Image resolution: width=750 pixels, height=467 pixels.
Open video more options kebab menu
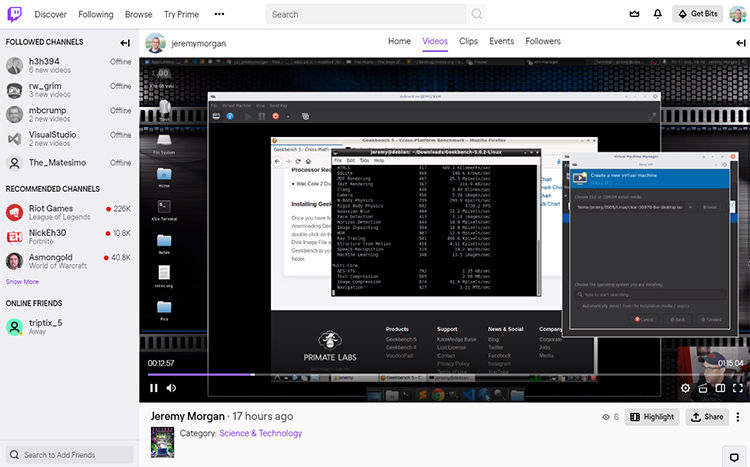pyautogui.click(x=738, y=417)
